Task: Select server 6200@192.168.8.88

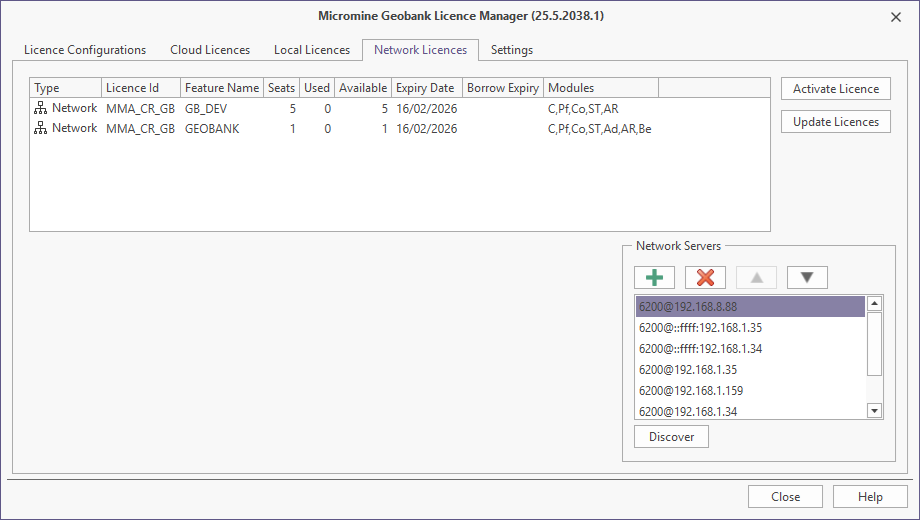Action: (x=750, y=307)
